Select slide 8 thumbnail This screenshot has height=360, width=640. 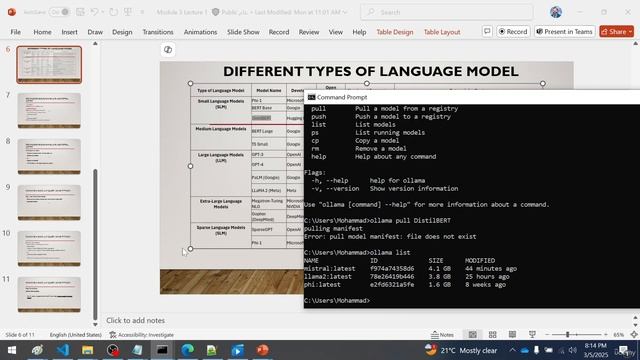(49, 156)
